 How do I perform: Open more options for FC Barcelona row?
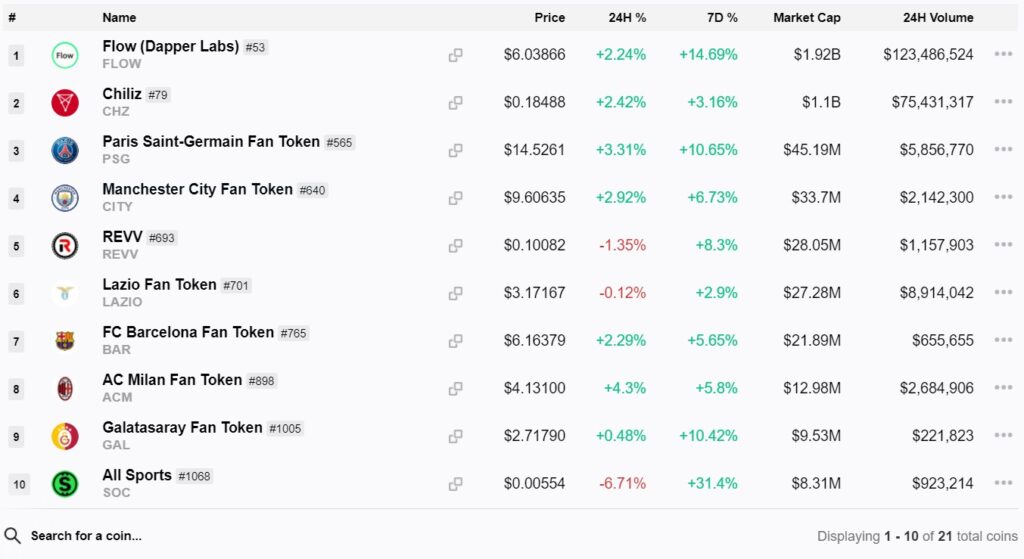(1003, 340)
